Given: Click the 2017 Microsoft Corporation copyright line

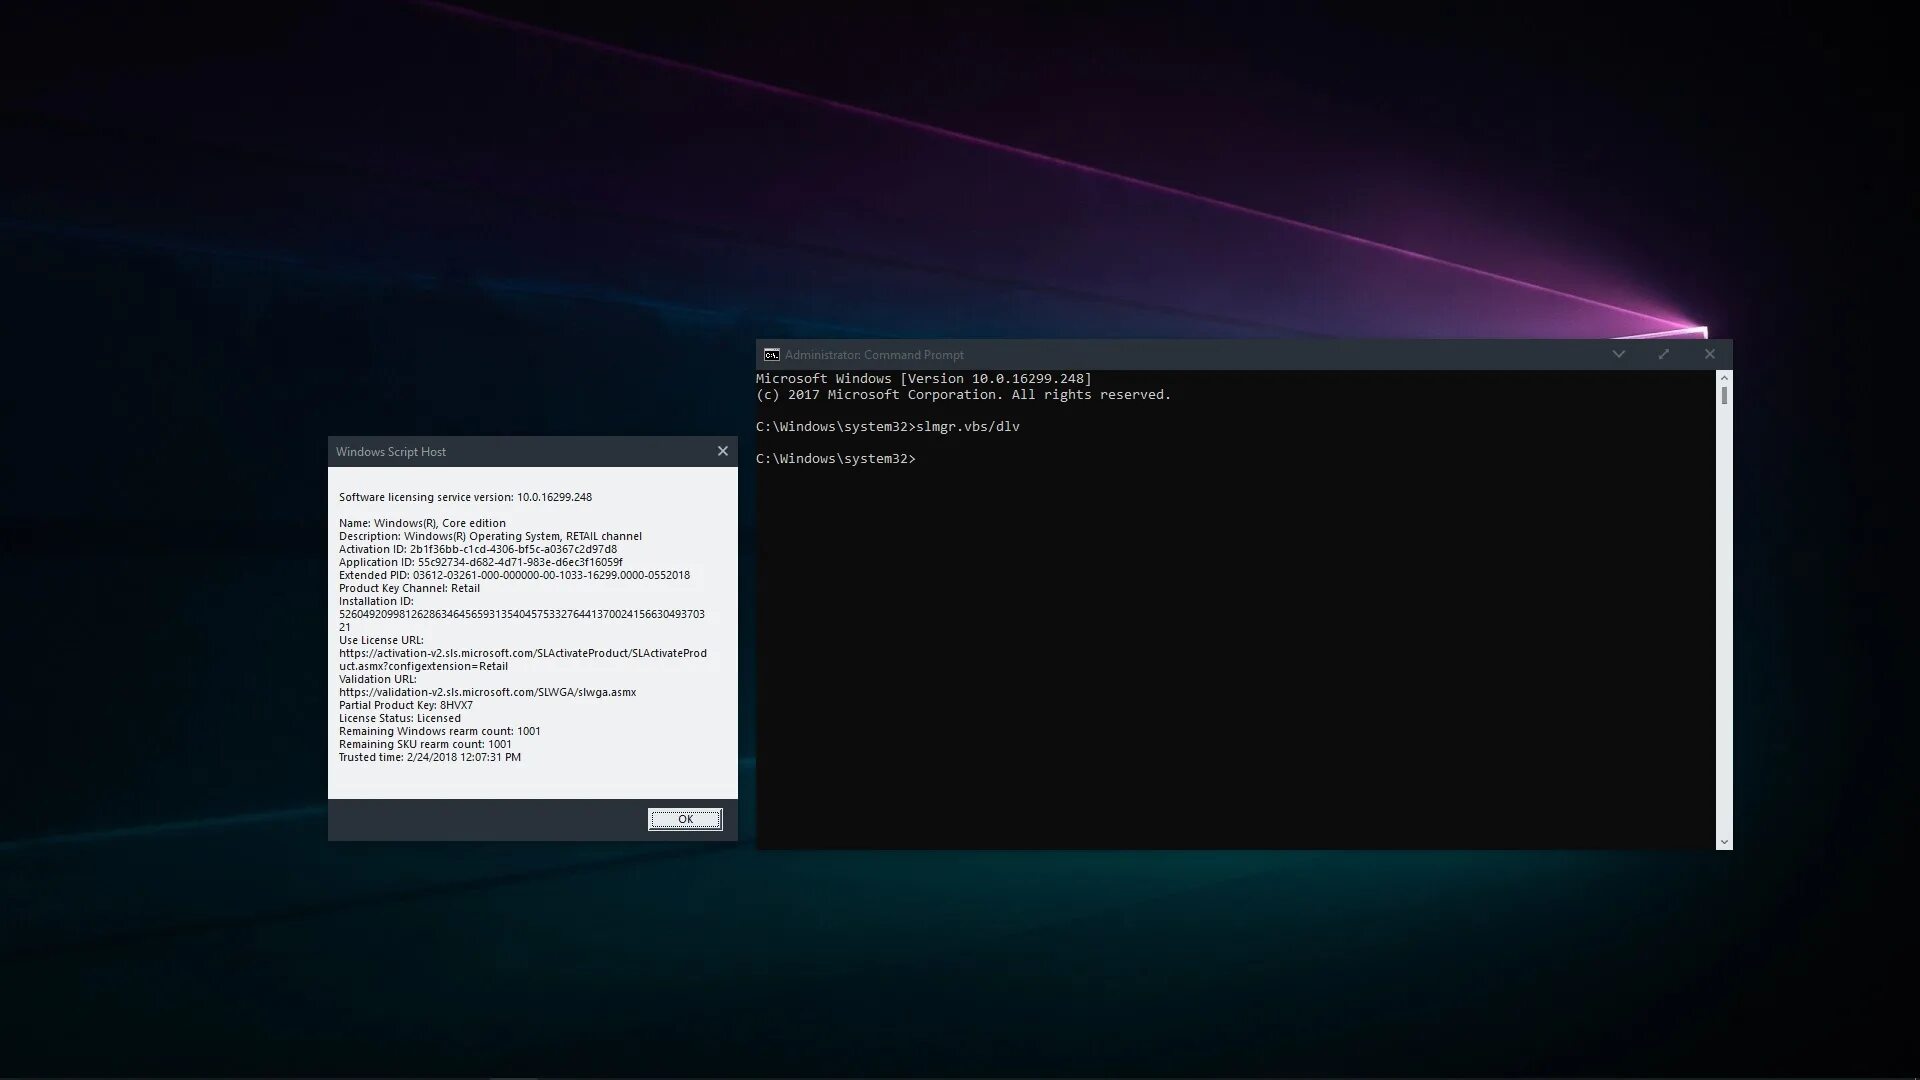Looking at the screenshot, I should 963,395.
